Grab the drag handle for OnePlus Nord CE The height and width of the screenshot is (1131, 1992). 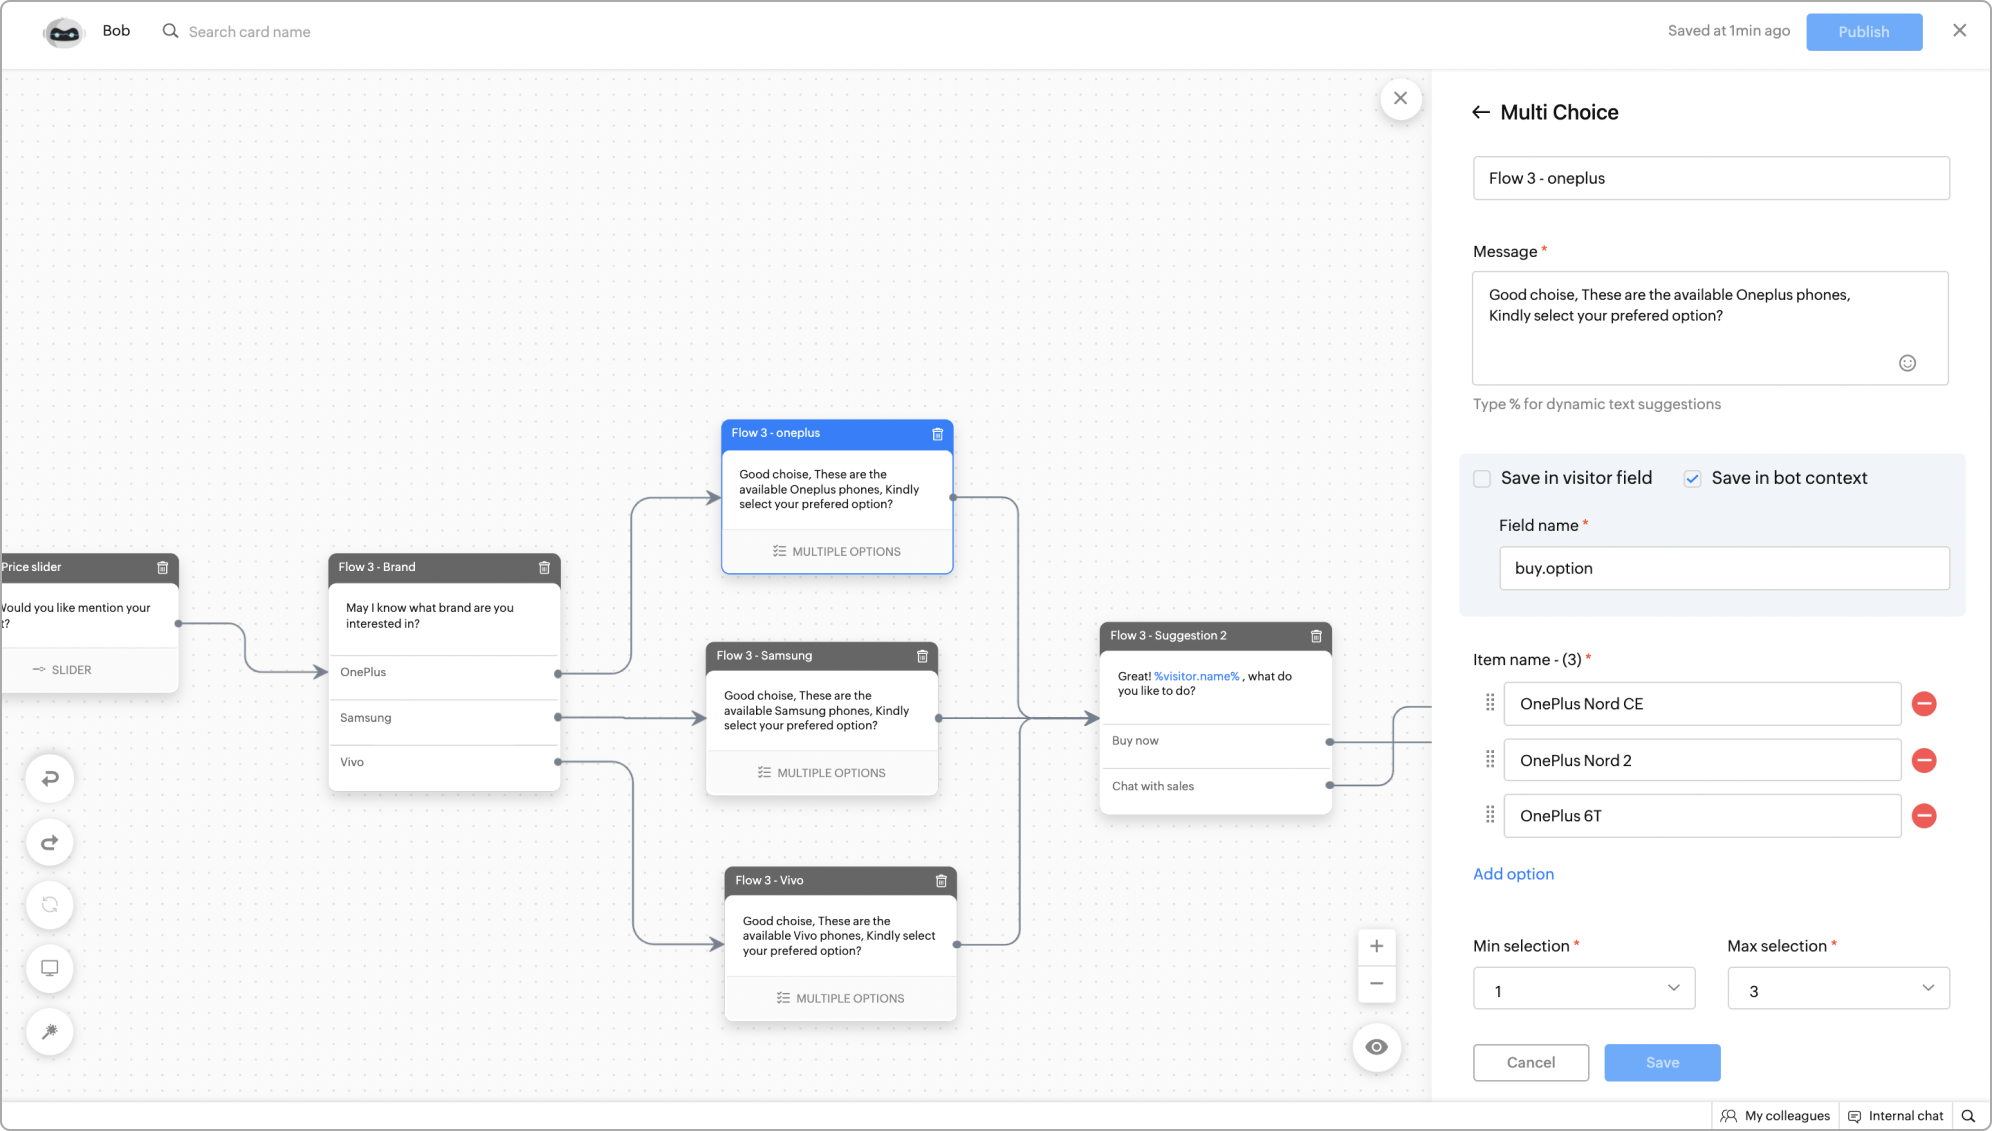1490,703
